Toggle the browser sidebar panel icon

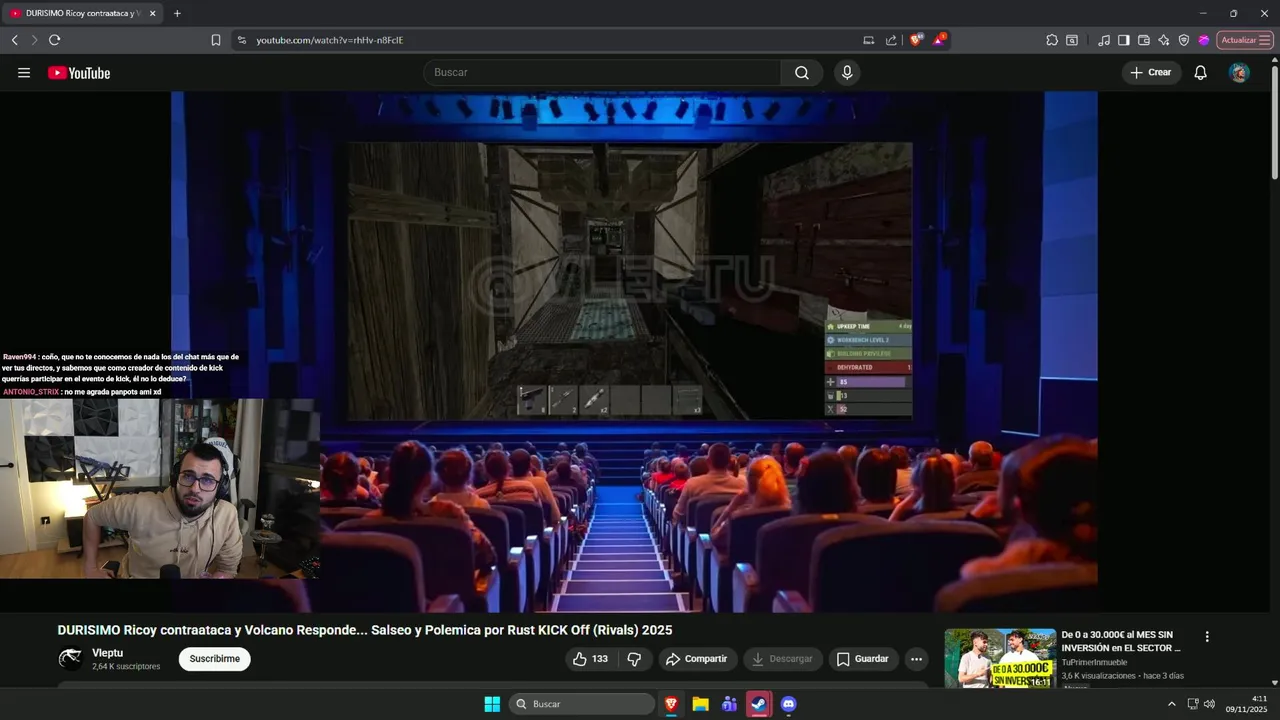1124,40
